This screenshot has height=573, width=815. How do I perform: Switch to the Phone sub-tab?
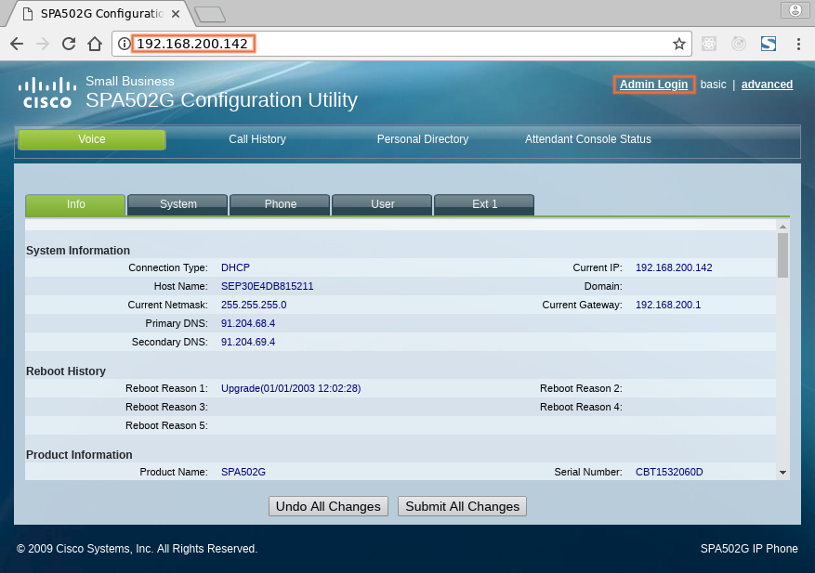click(280, 204)
